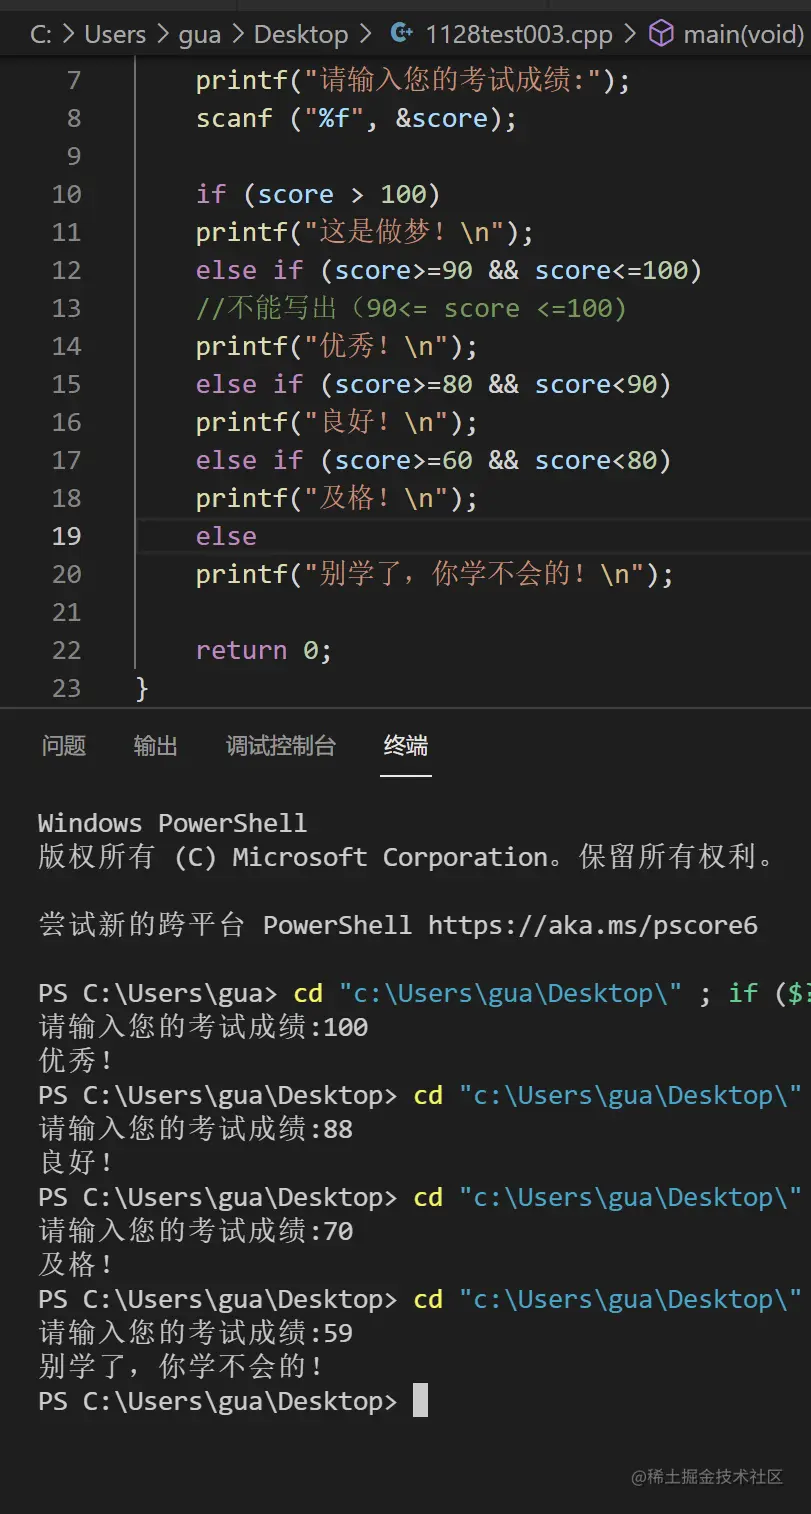Screen dimensions: 811x1514
Task: Click line number 10 in gutter
Action: tap(66, 194)
